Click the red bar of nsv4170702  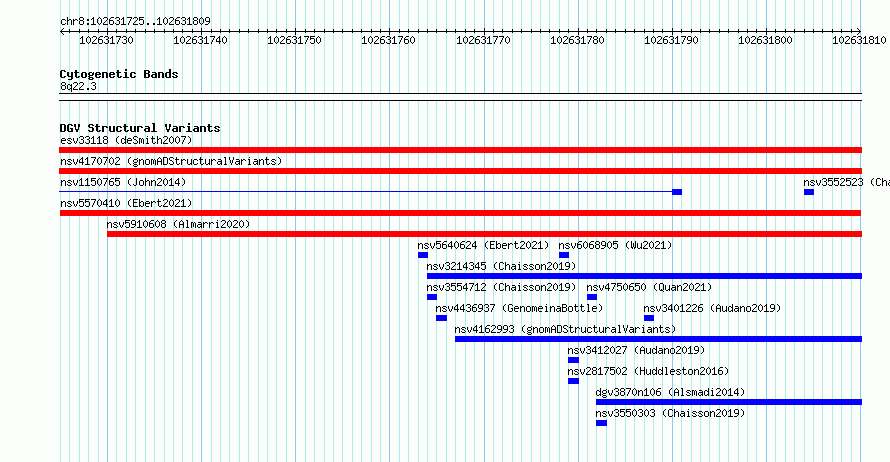pyautogui.click(x=460, y=171)
